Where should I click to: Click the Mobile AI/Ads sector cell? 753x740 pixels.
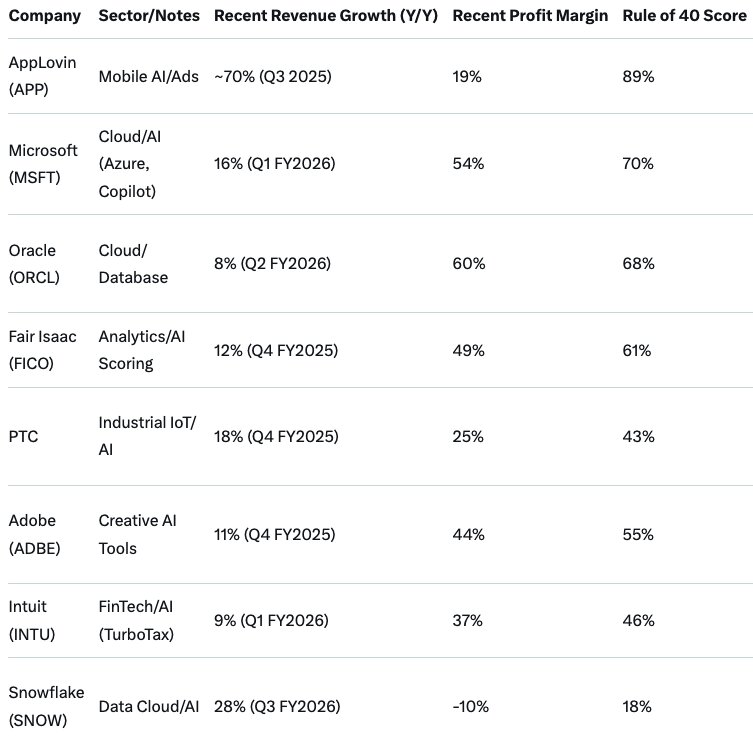[148, 76]
